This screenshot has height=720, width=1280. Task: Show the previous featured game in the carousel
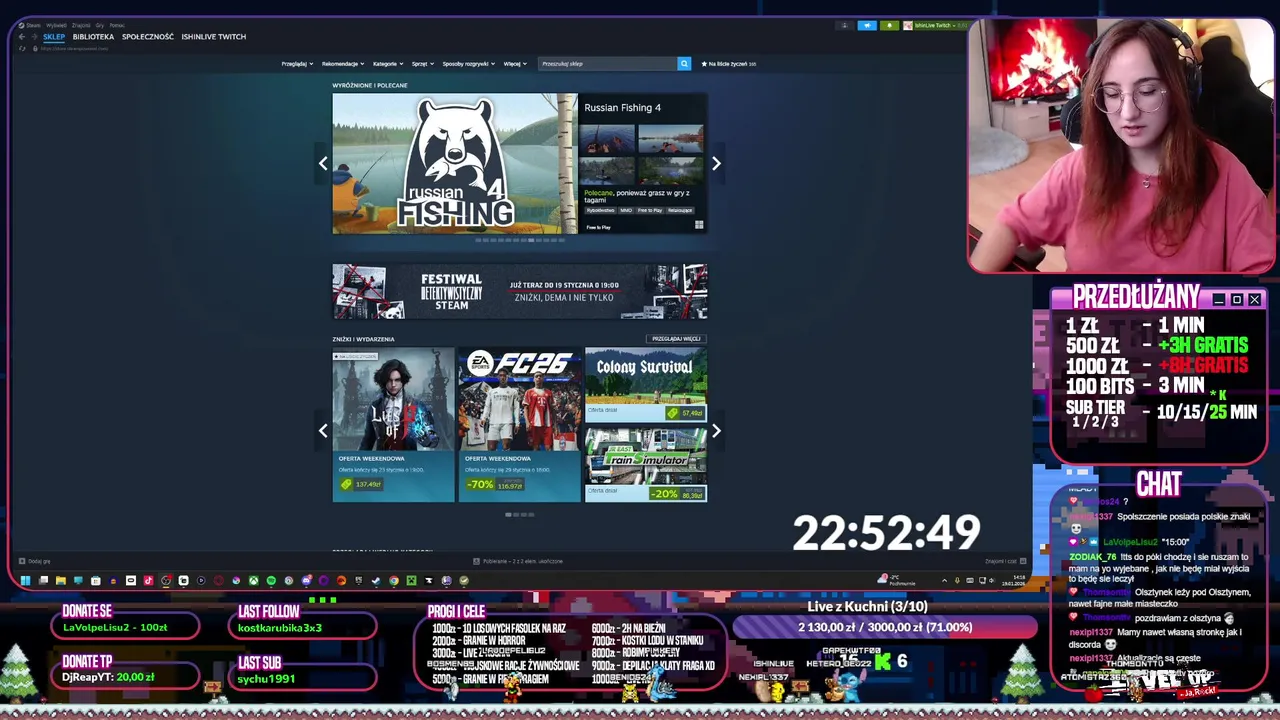coord(323,163)
